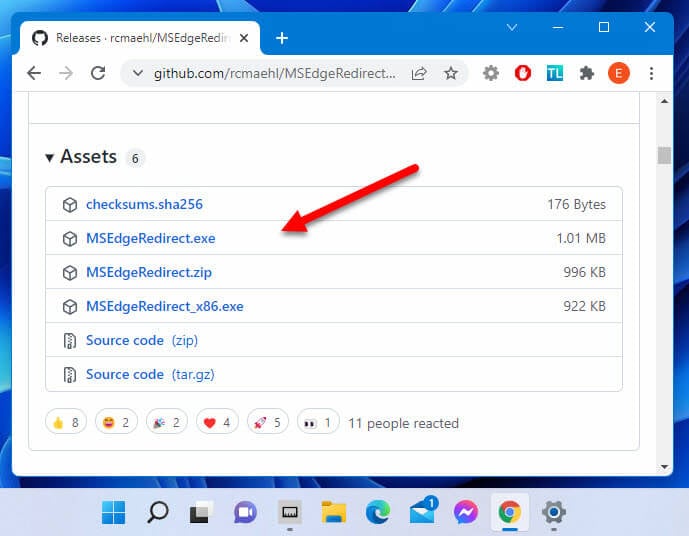This screenshot has height=536, width=689.
Task: Select the Releases rcmaehl/MSEdgeRedirect tab
Action: point(140,38)
